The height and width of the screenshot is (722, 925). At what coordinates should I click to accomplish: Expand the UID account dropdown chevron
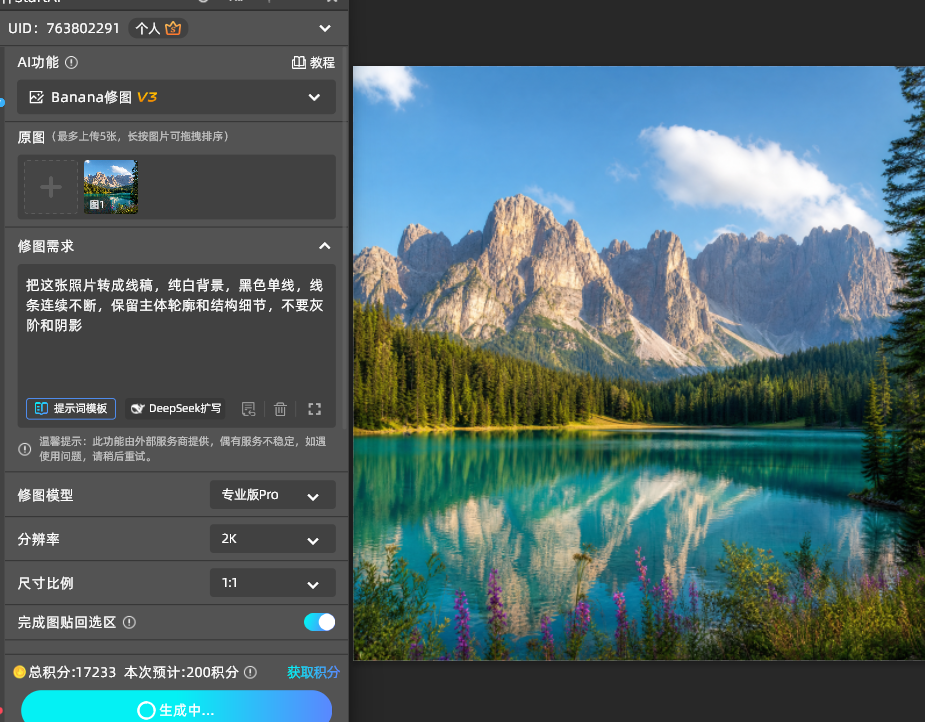coord(325,28)
